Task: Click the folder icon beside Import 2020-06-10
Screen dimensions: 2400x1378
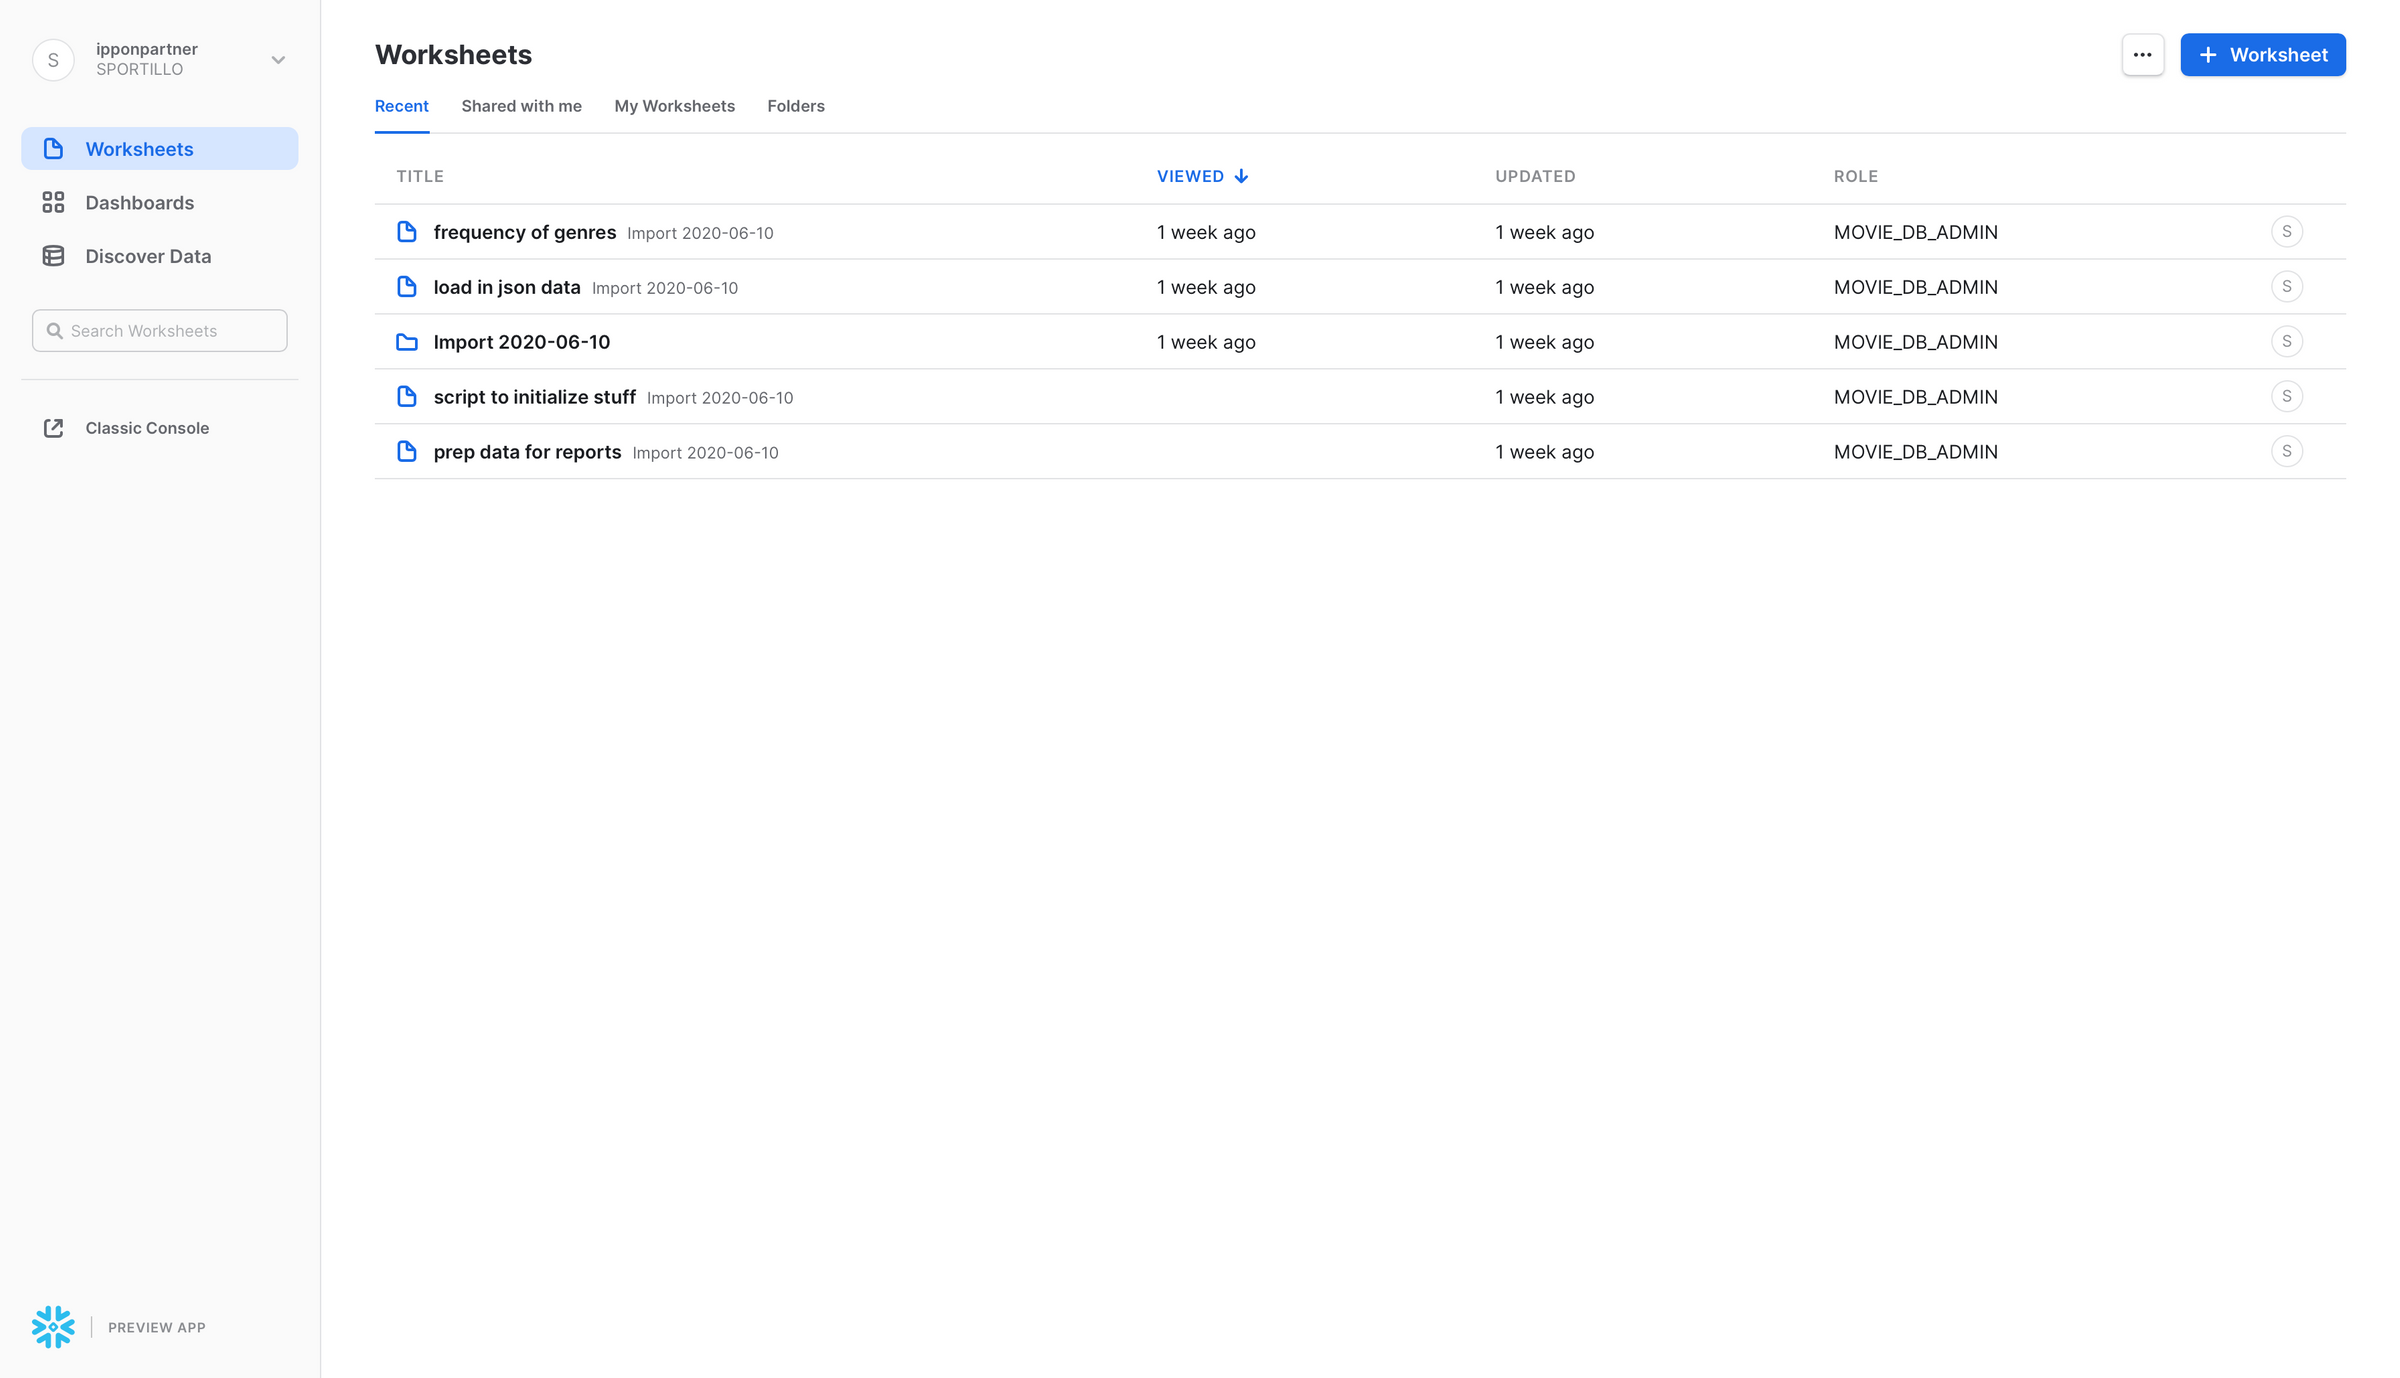Action: tap(407, 341)
